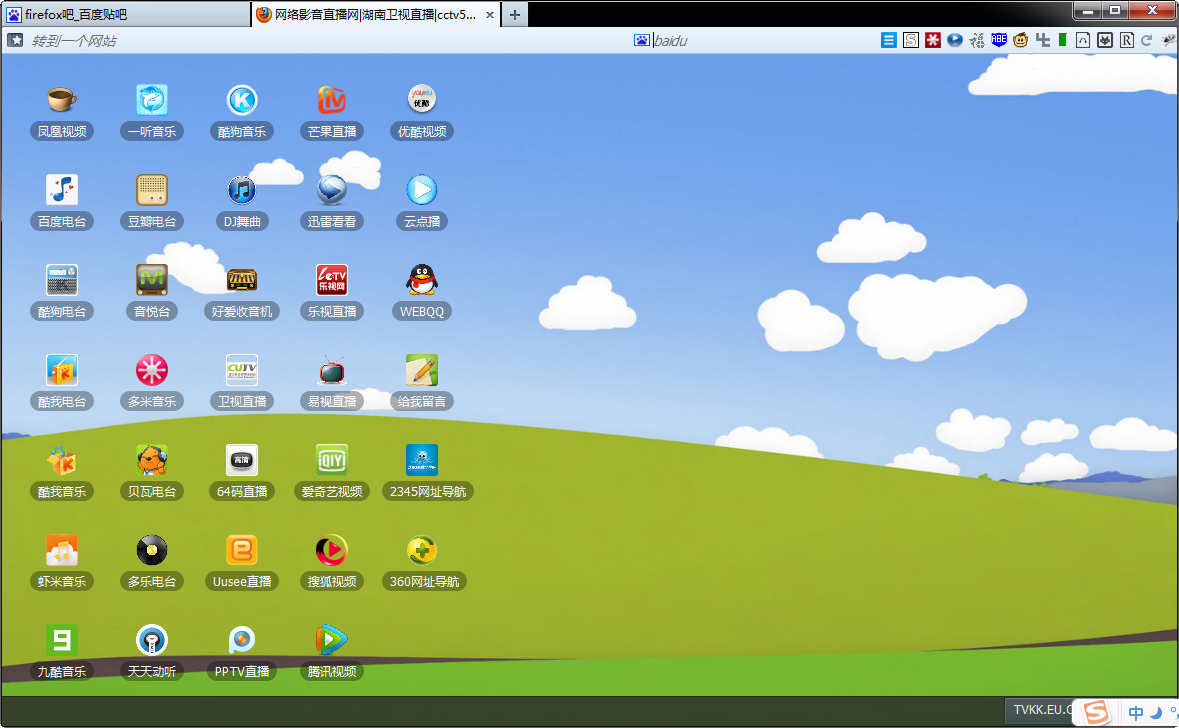Open 云点播 play button icon

(422, 190)
